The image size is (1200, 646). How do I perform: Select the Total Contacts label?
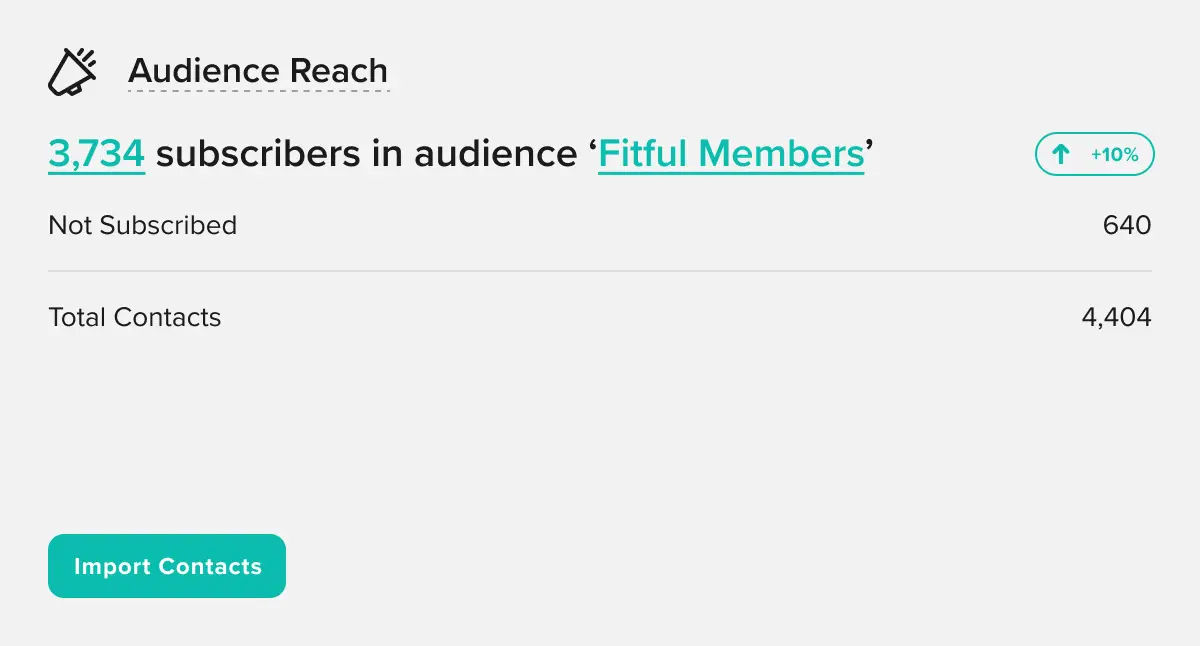pos(135,317)
